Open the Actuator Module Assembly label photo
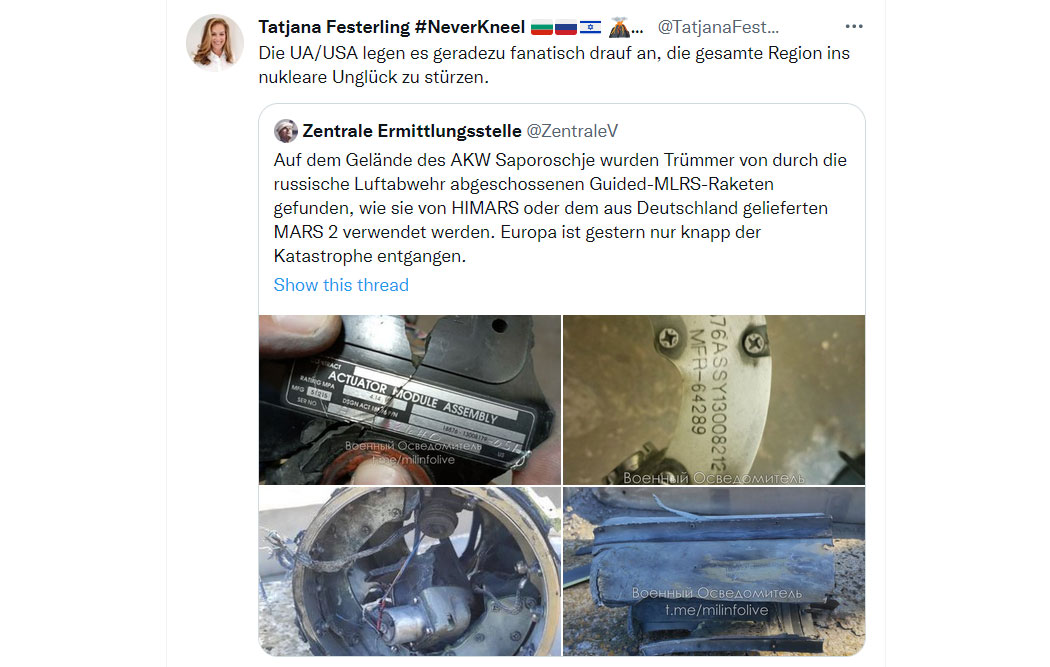Viewport: 1050px width, 667px height. 410,400
